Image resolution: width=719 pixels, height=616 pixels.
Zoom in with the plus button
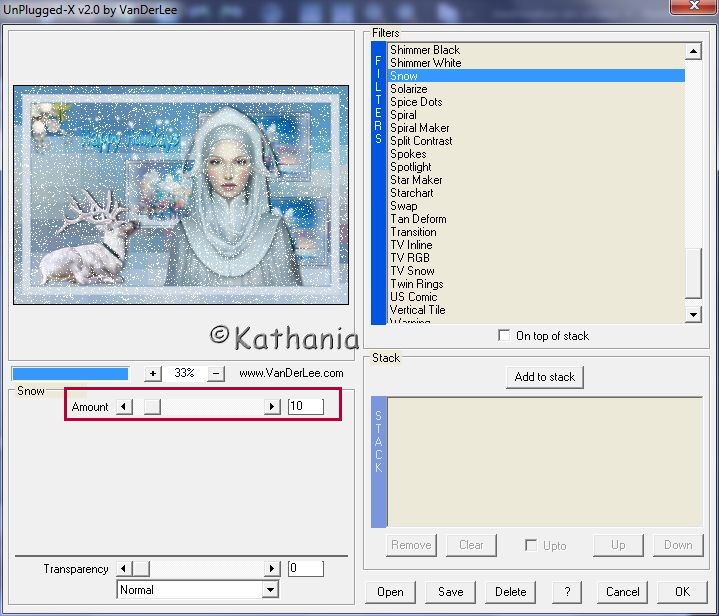point(153,373)
